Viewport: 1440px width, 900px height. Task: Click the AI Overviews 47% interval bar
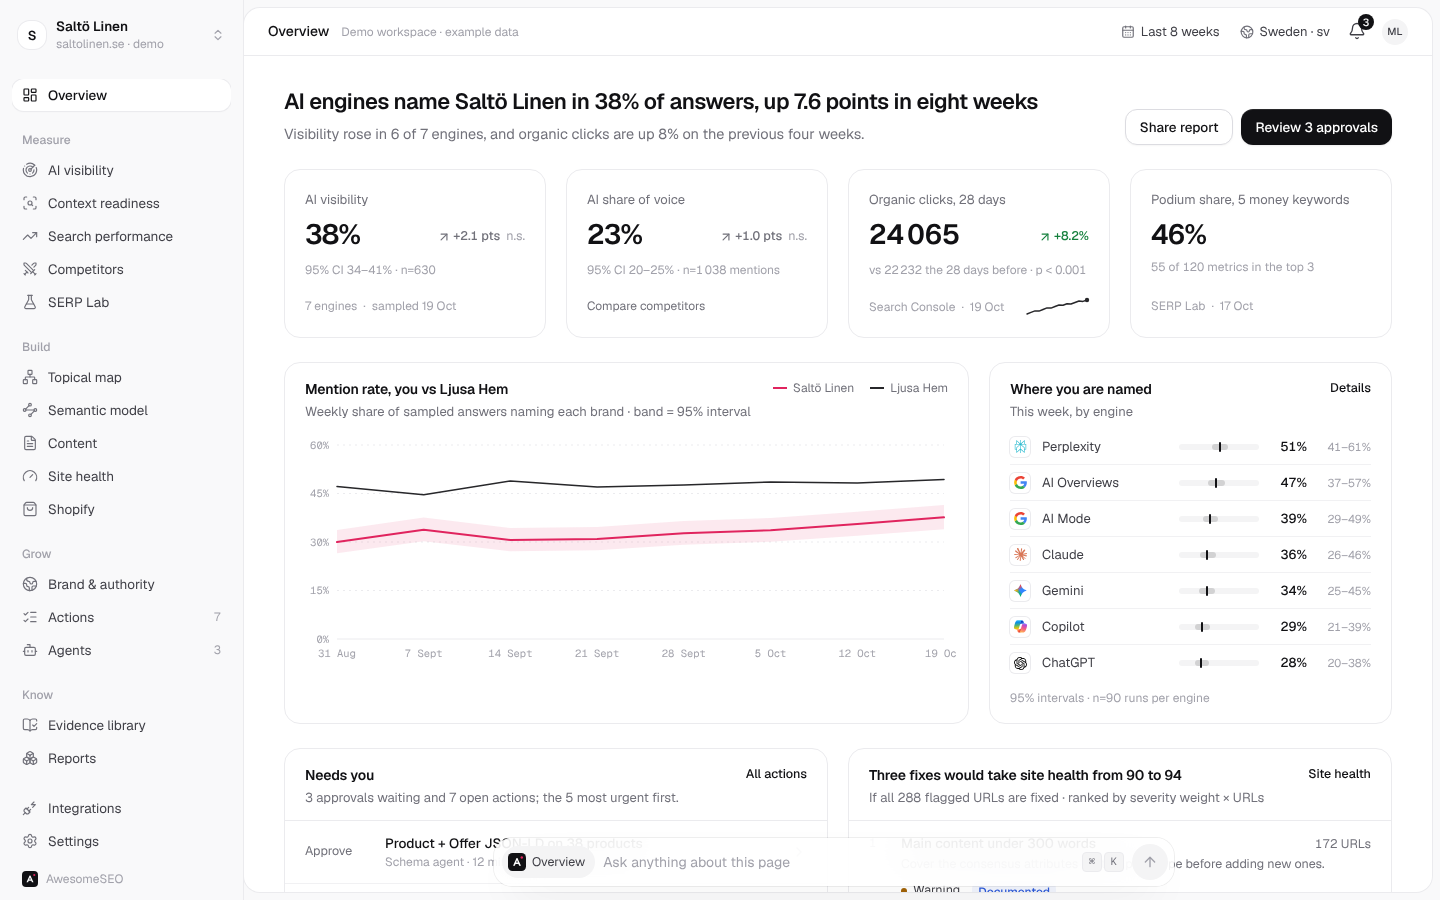click(1218, 483)
